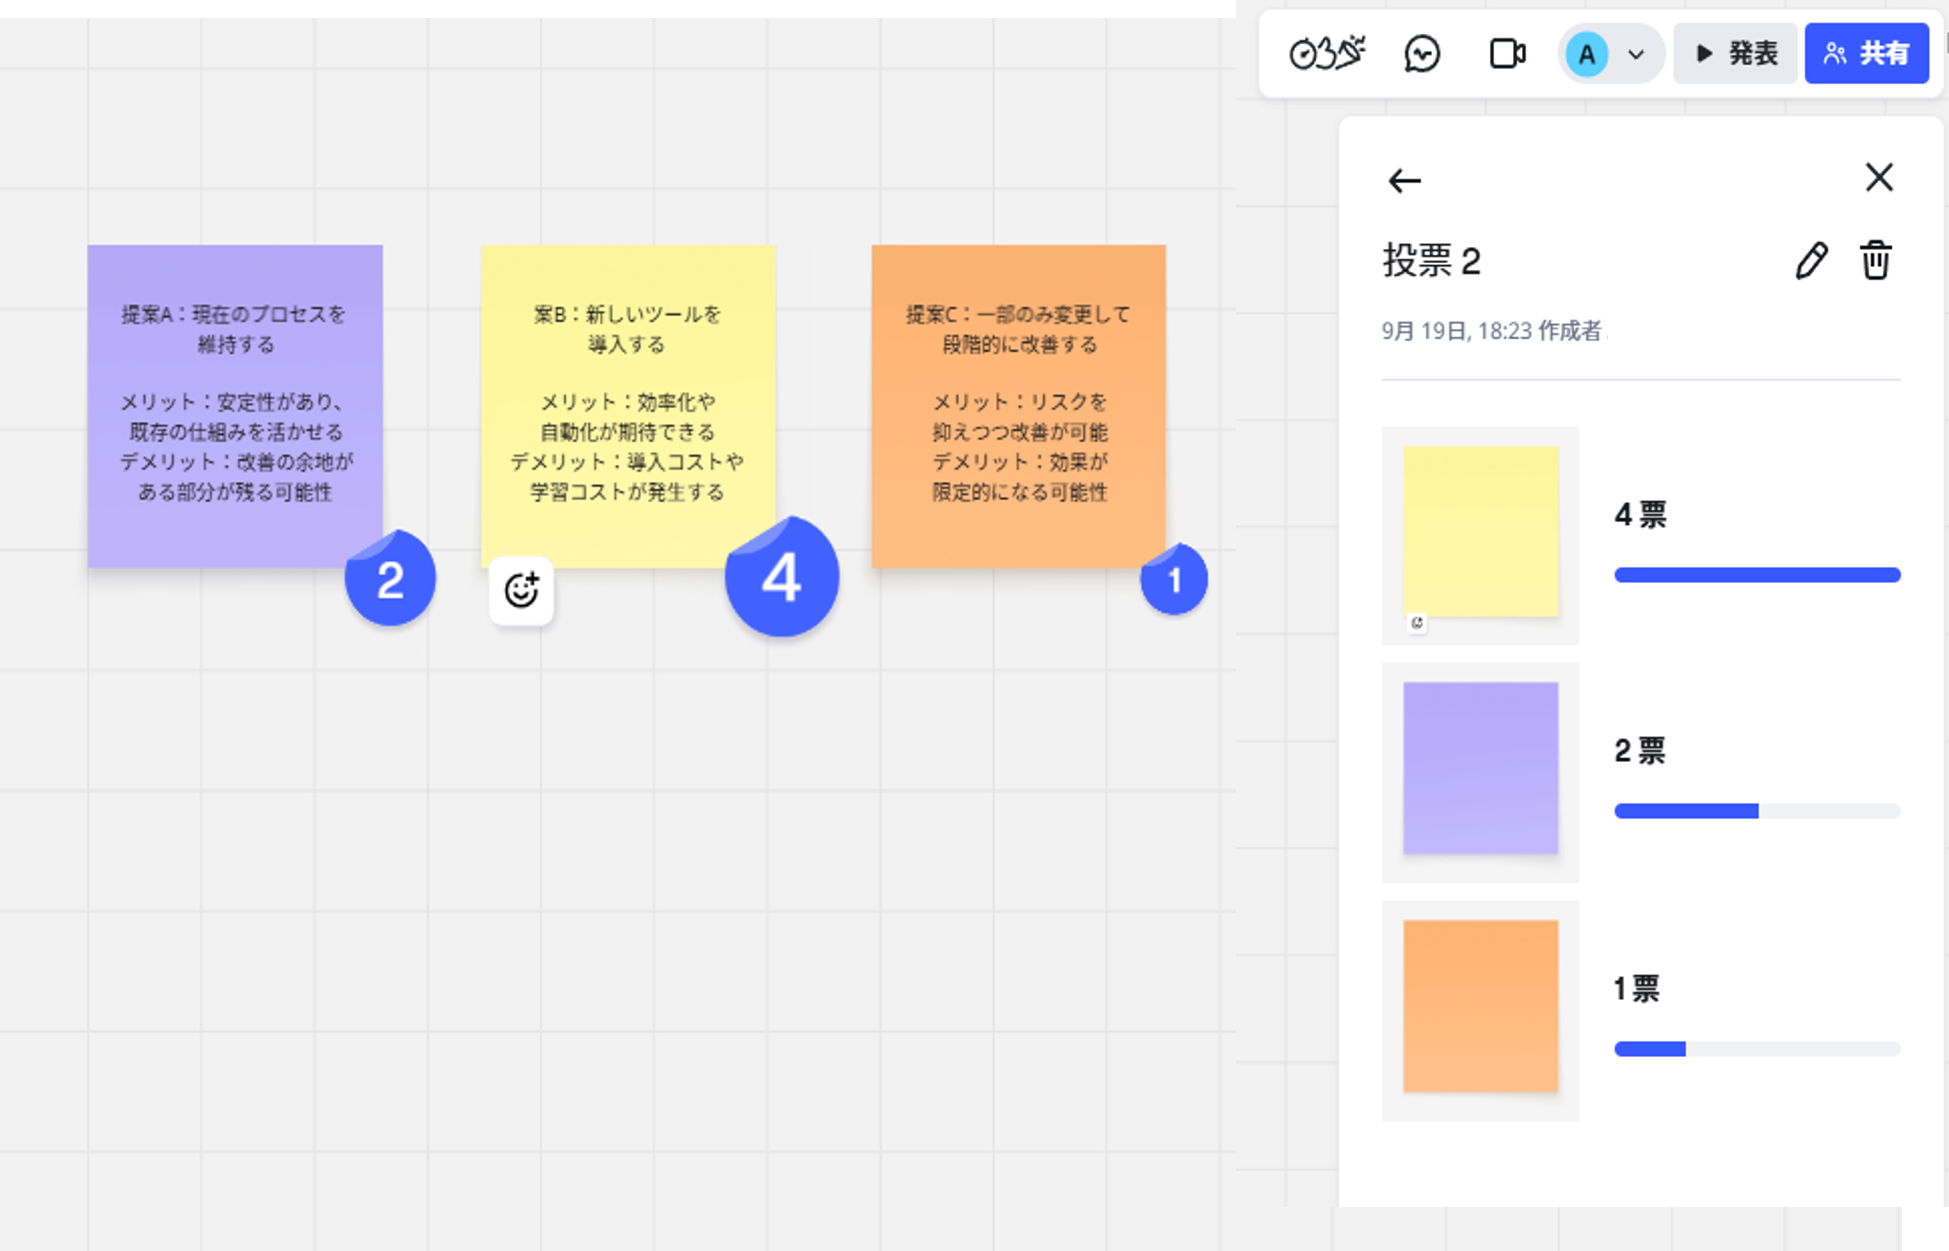
Task: Start a video call with the camera icon
Action: (1508, 54)
